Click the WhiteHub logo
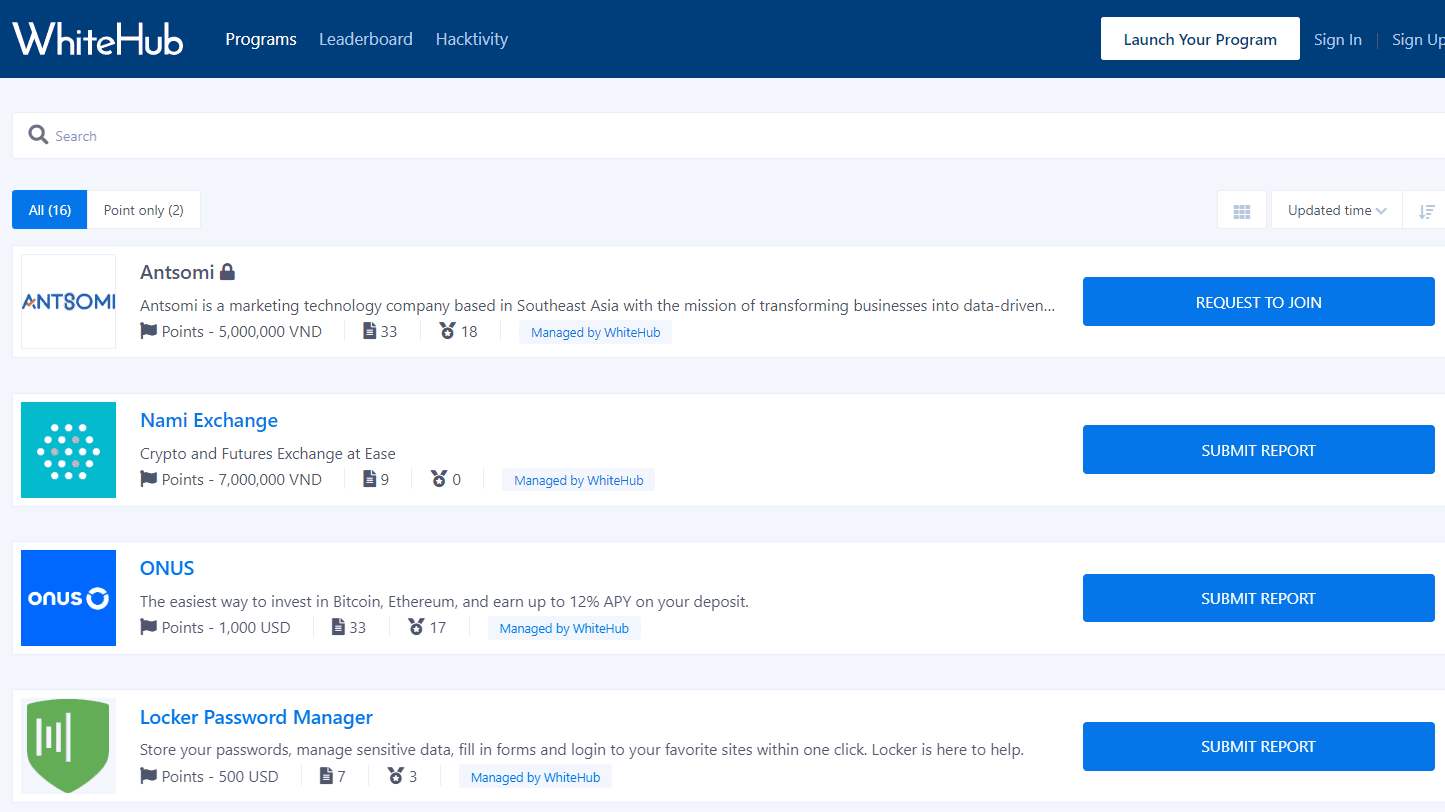The image size is (1445, 812). click(x=98, y=39)
